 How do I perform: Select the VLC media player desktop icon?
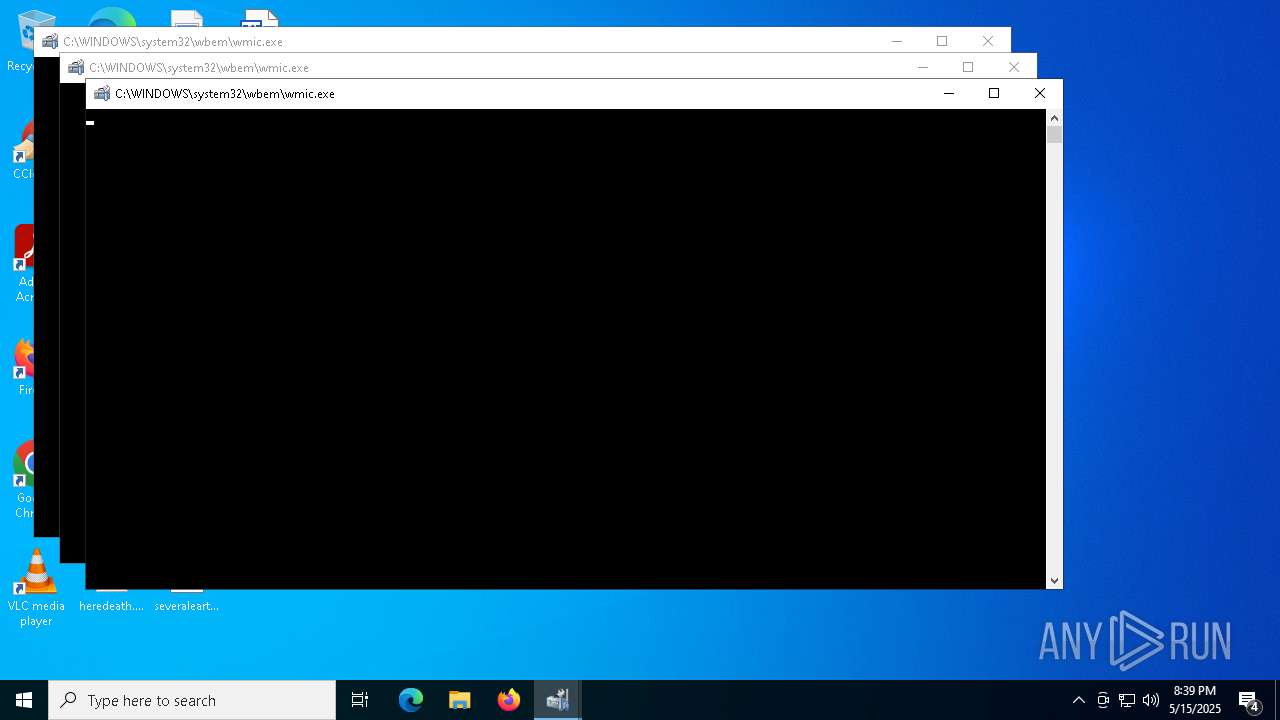(x=36, y=588)
